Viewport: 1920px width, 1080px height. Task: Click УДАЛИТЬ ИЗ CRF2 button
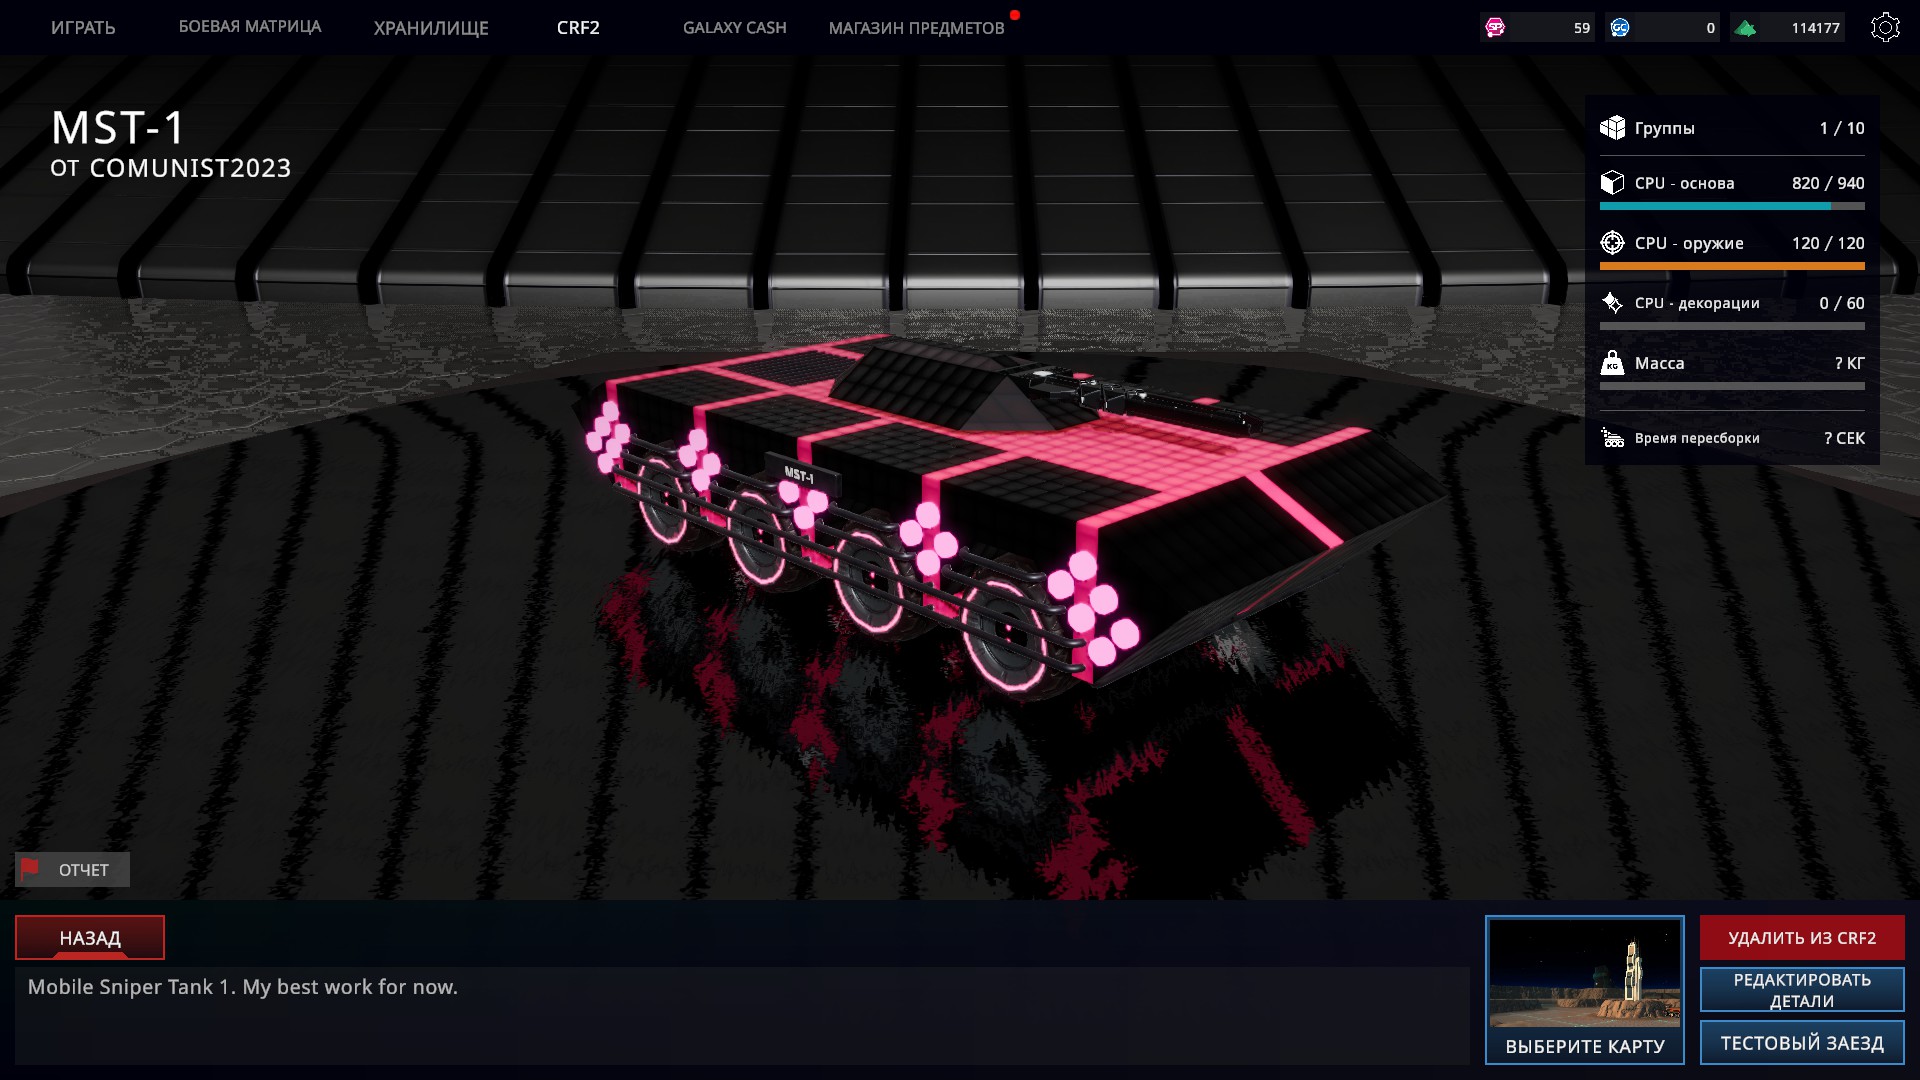tap(1801, 938)
